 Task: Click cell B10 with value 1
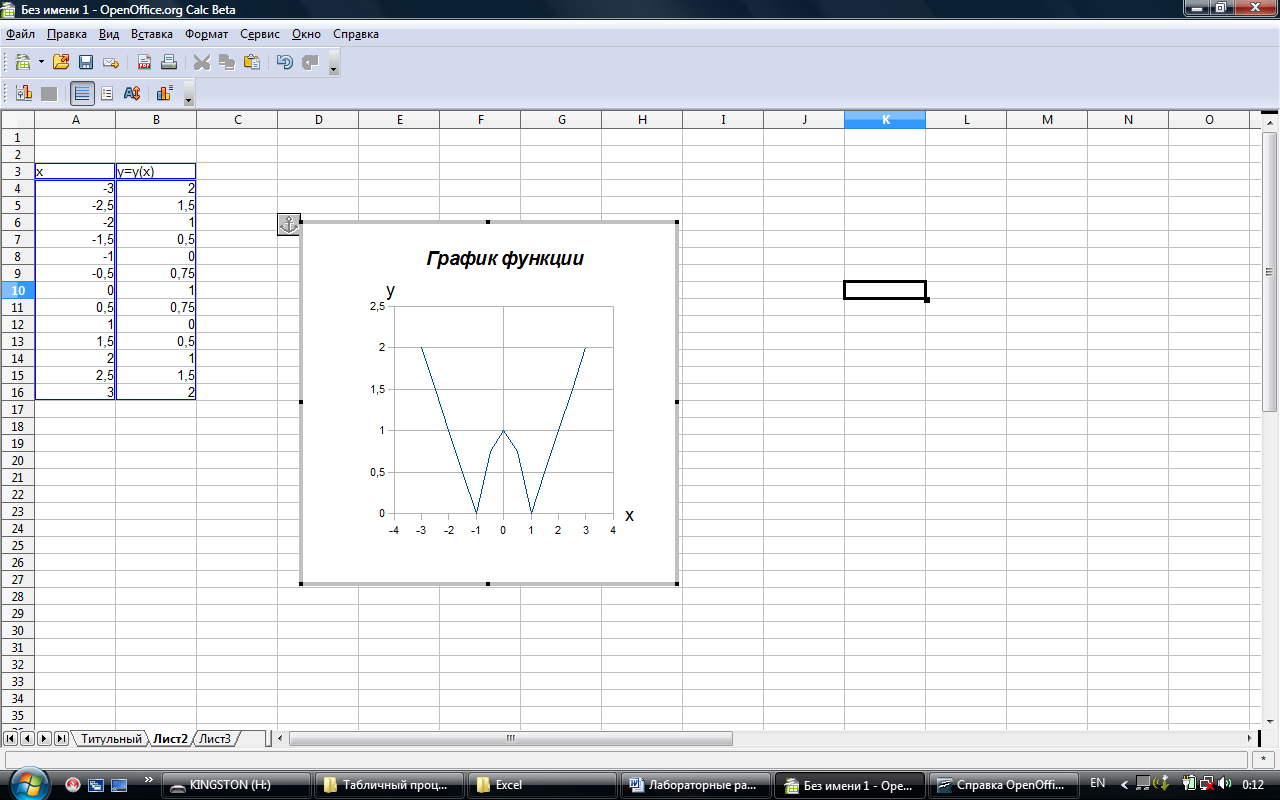click(x=156, y=290)
